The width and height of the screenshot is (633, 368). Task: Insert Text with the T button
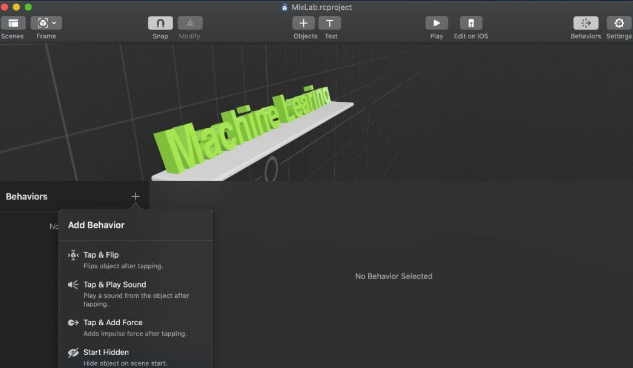tap(330, 23)
